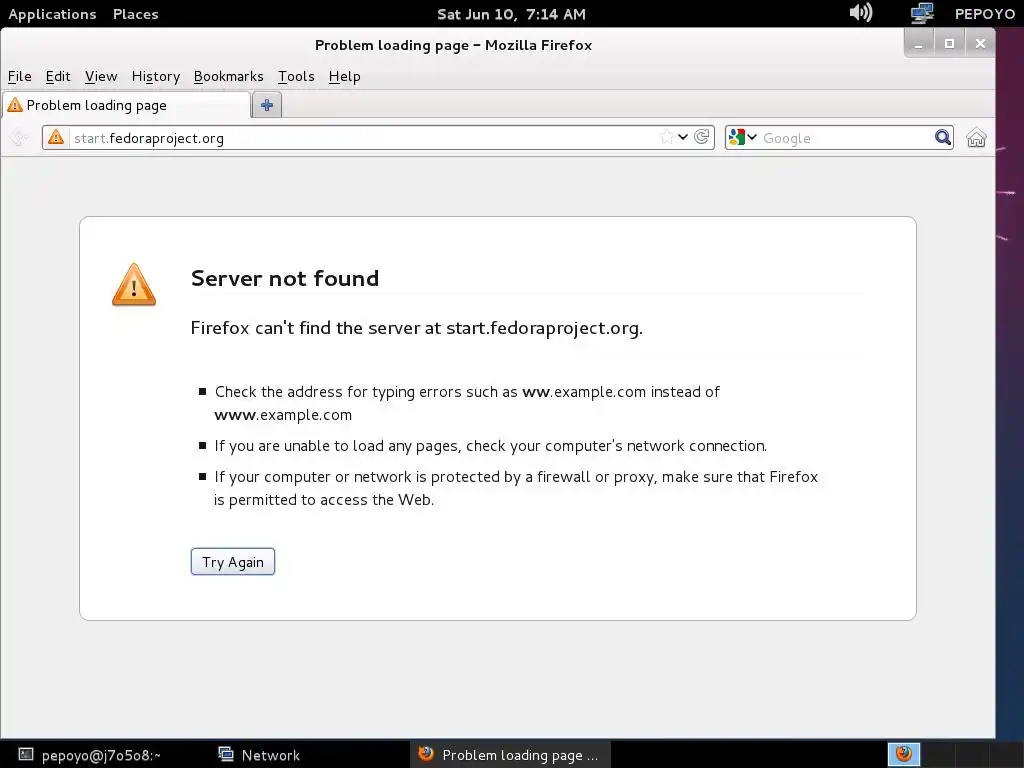Open the Help menu

(344, 76)
